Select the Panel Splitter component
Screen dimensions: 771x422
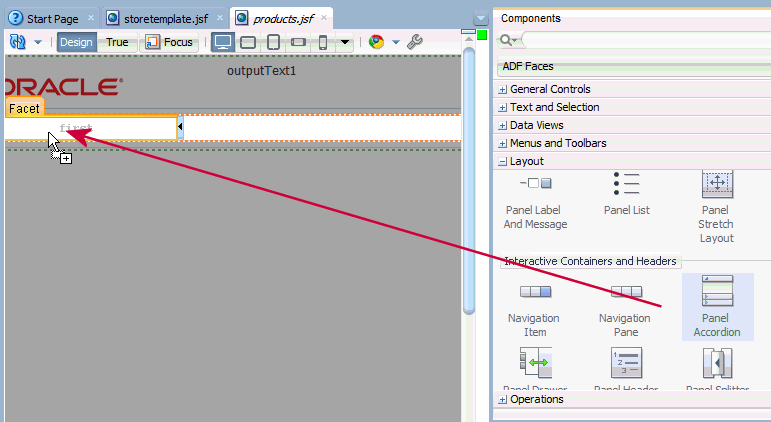[717, 368]
